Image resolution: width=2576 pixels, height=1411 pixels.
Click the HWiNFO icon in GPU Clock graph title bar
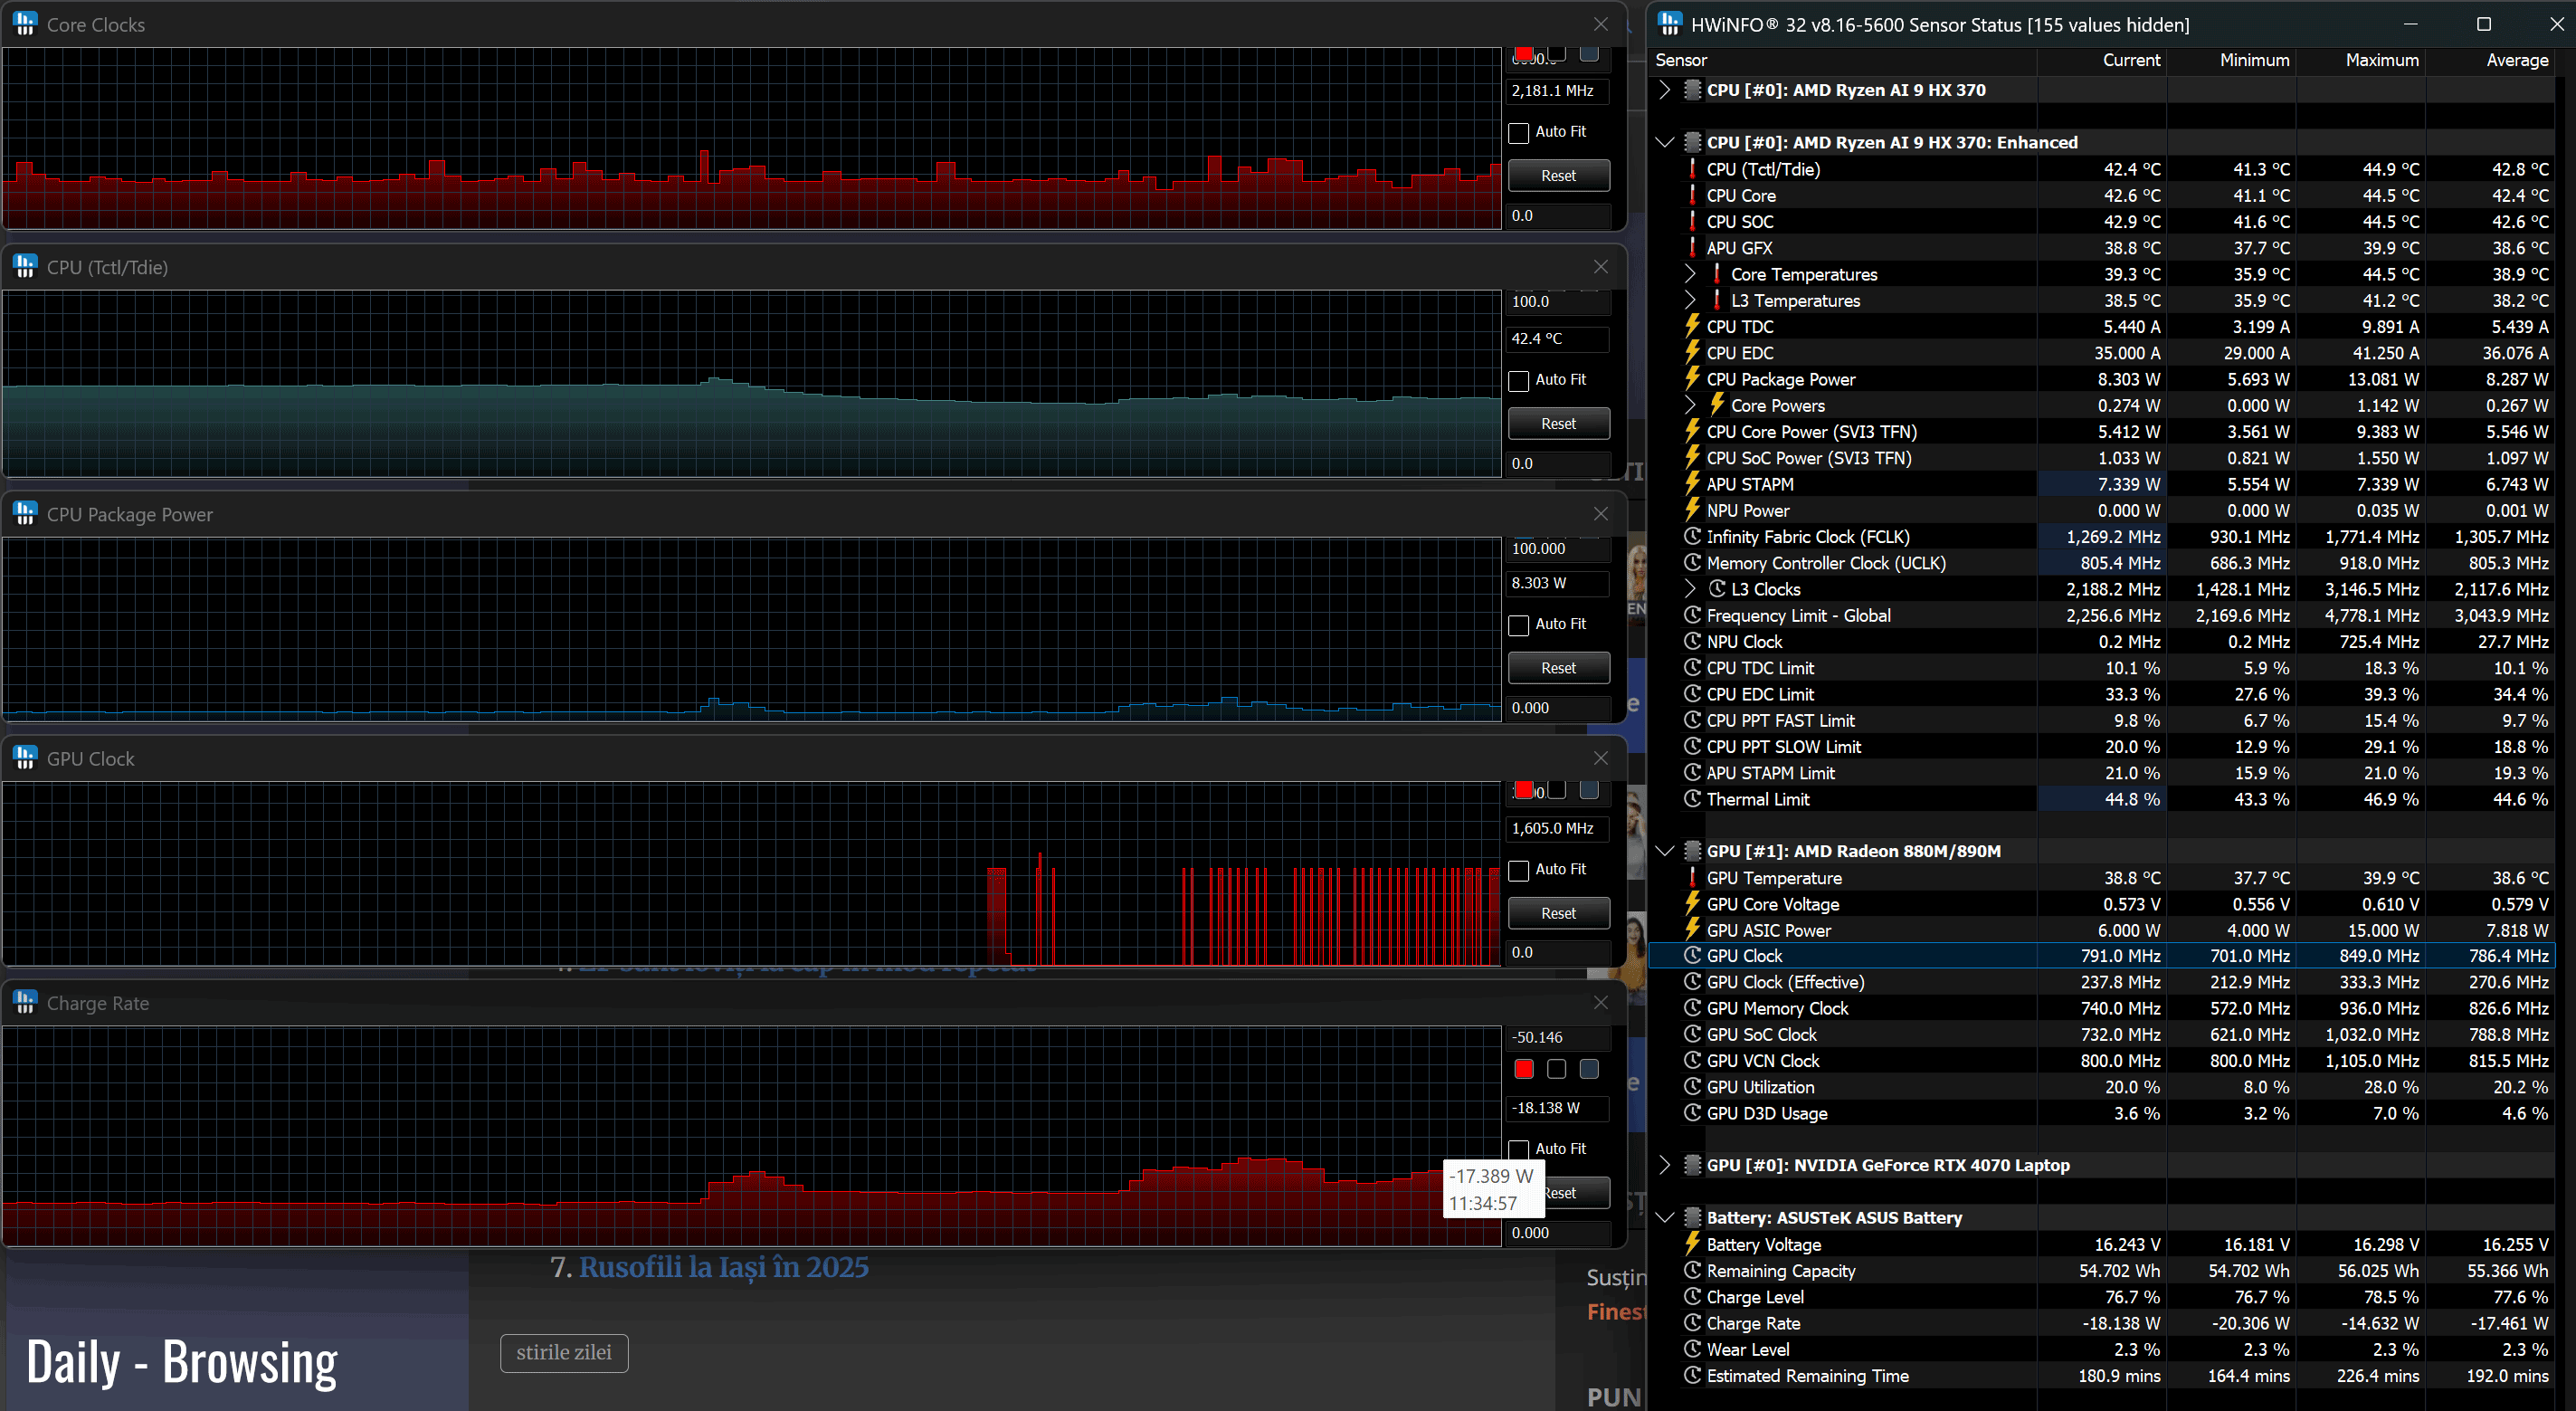tap(25, 758)
